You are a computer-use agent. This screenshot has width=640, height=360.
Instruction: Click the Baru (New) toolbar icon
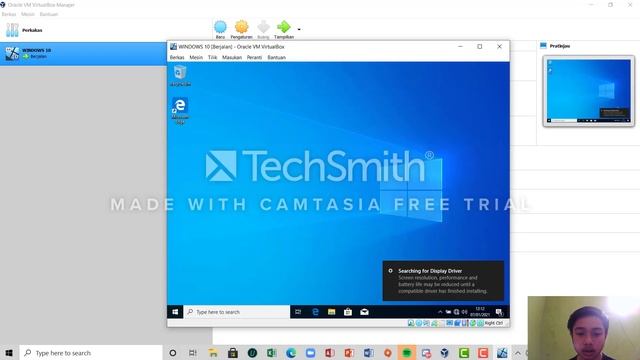tap(220, 27)
